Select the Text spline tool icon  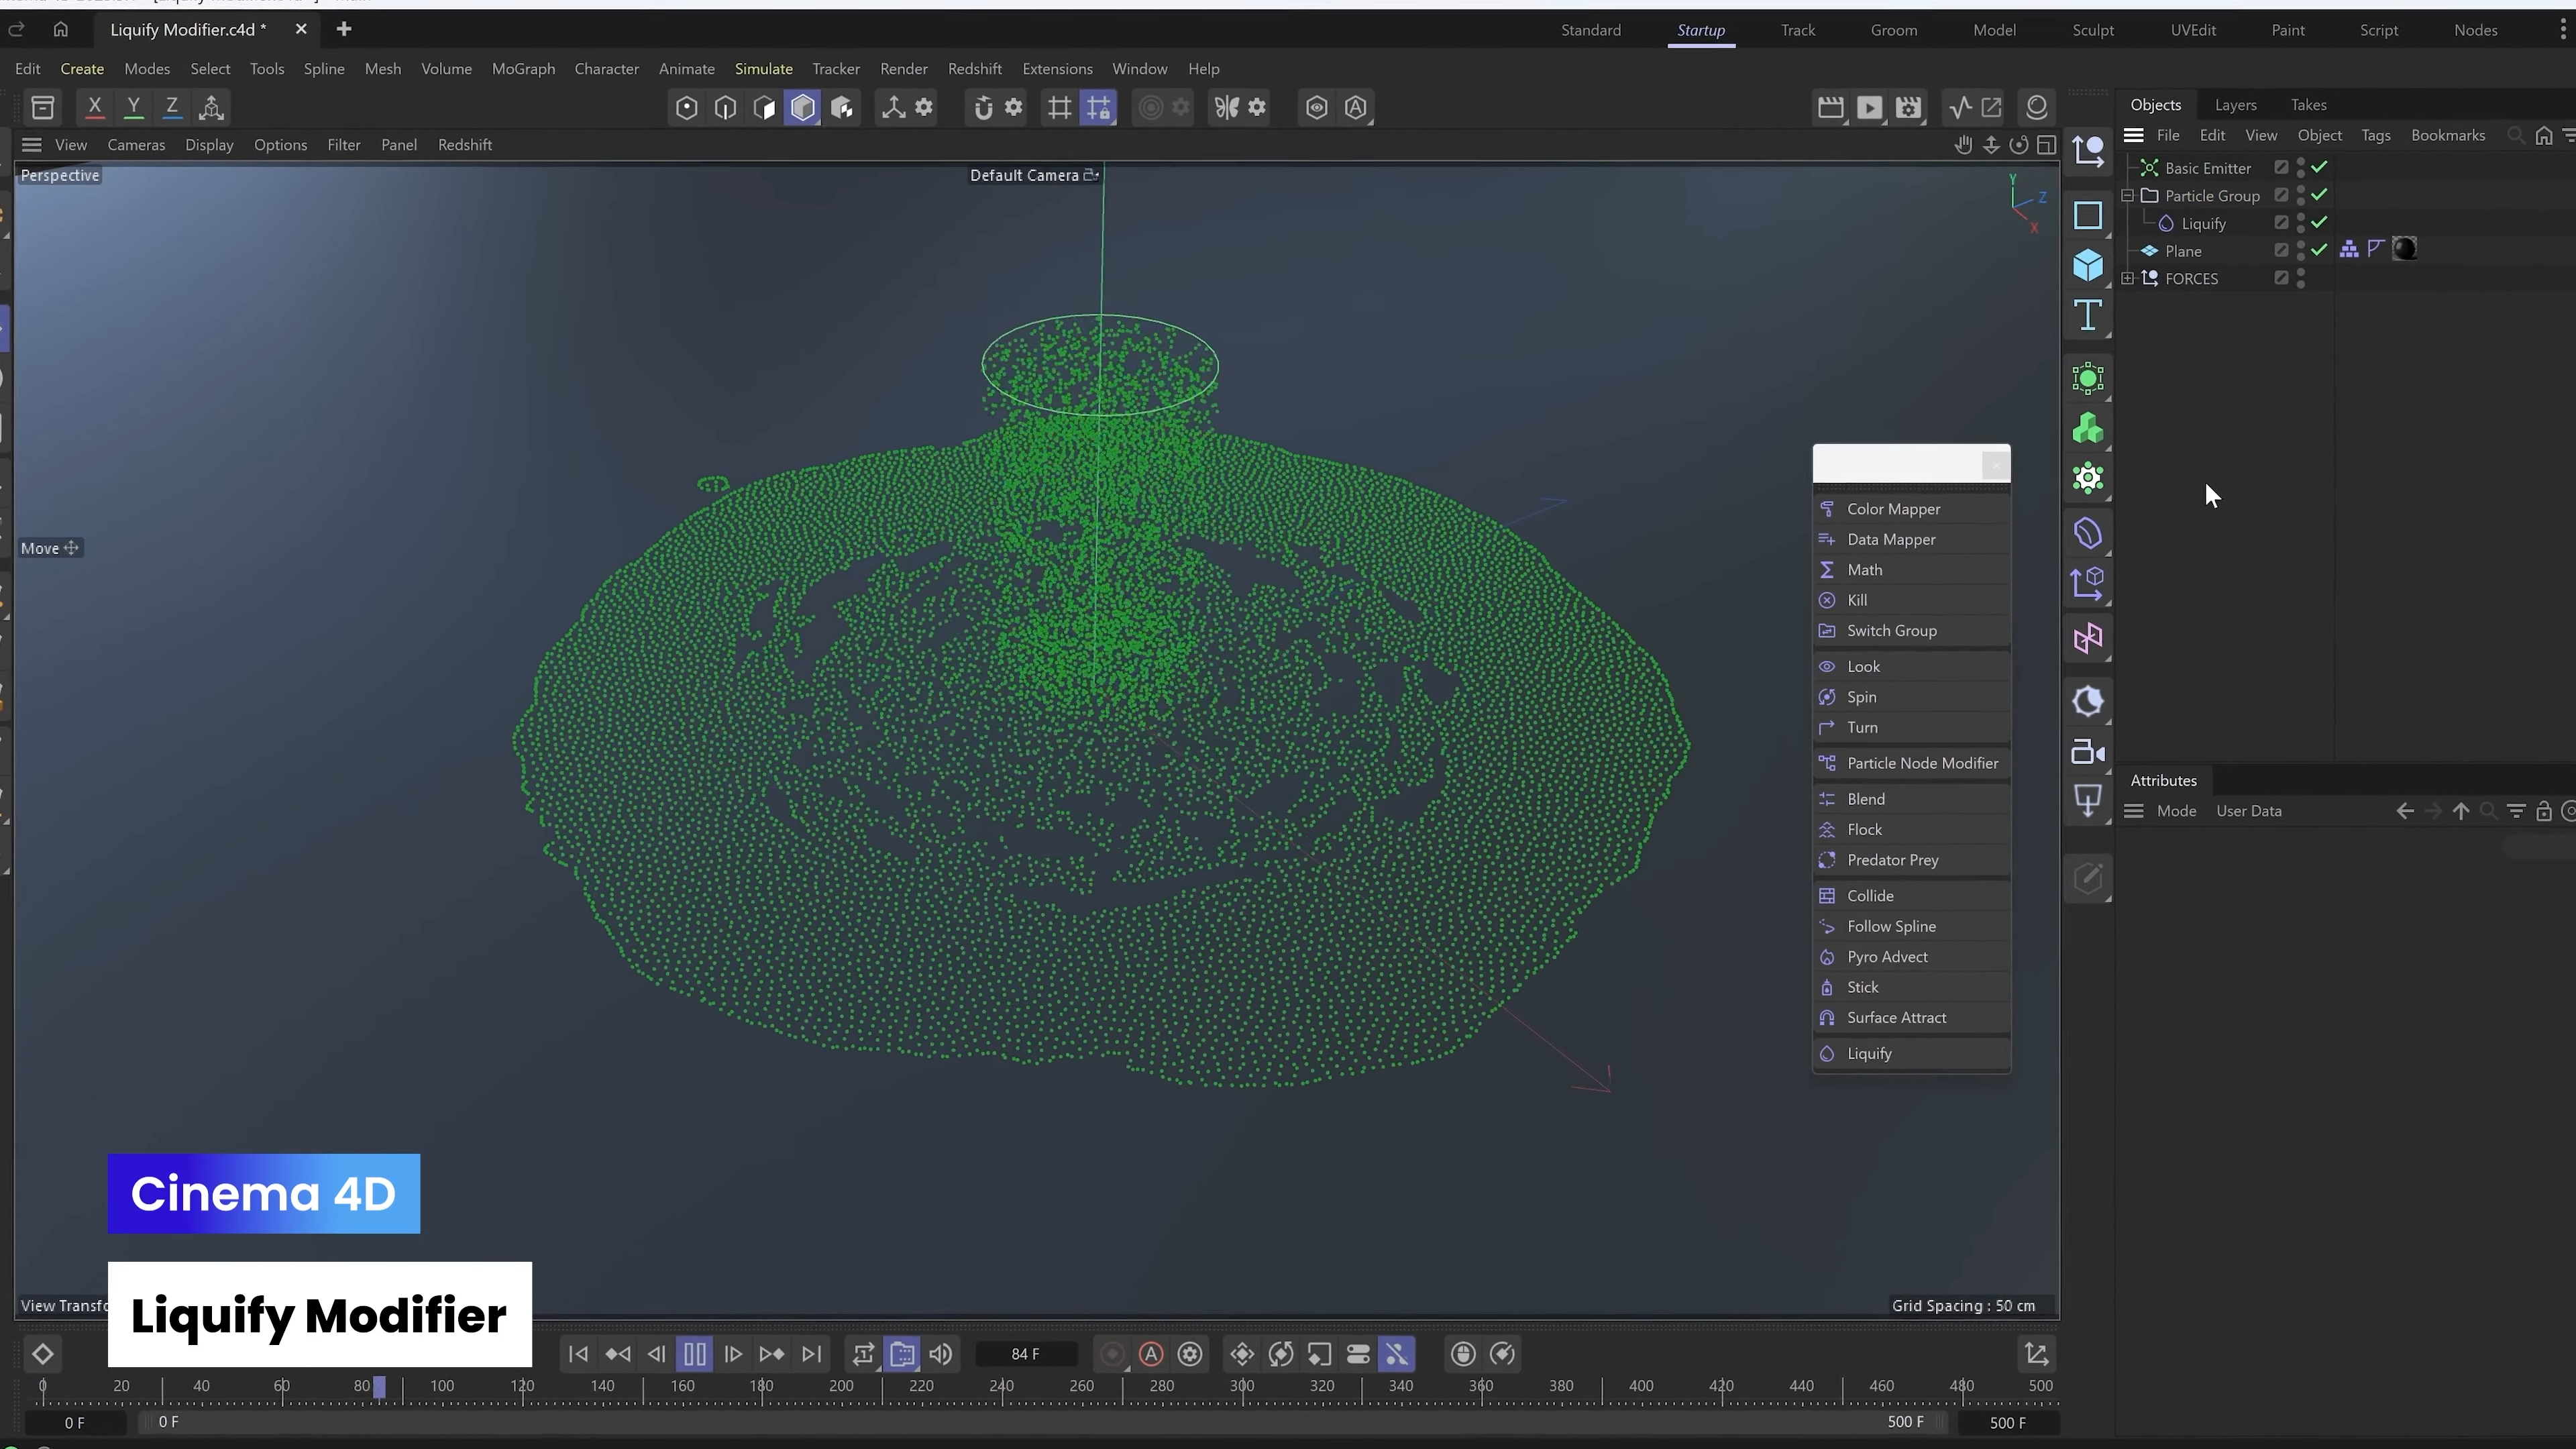tap(2088, 316)
